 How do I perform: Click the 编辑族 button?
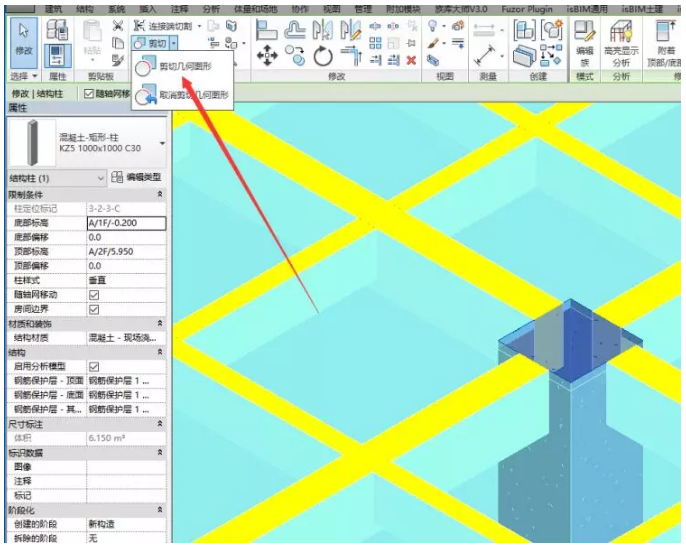tap(585, 43)
